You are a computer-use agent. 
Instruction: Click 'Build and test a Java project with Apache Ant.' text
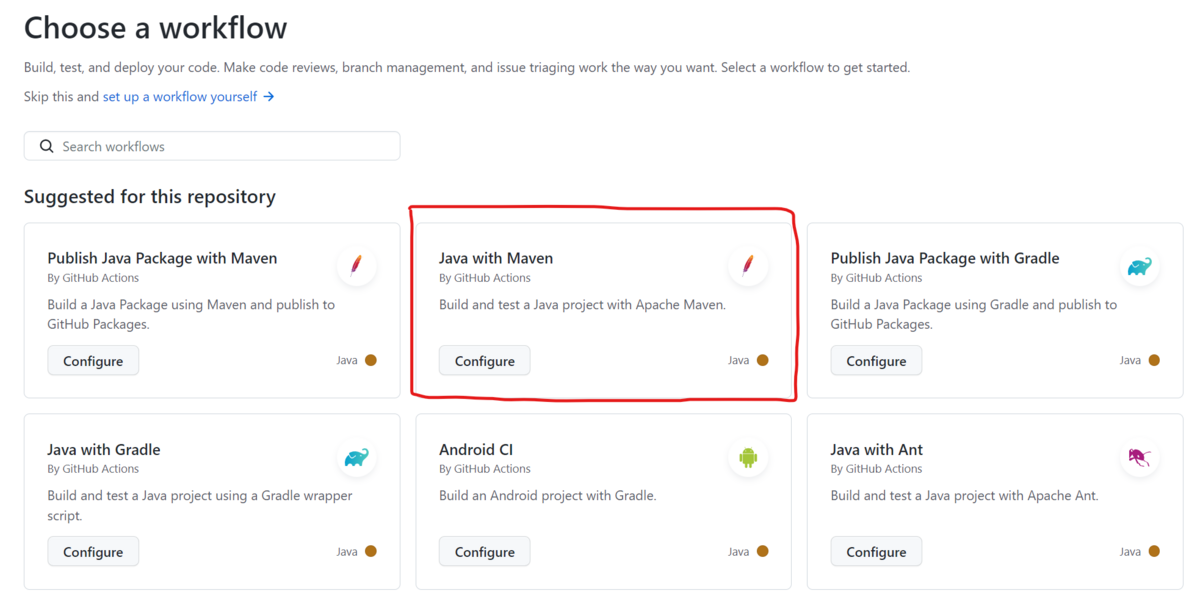click(x=965, y=496)
